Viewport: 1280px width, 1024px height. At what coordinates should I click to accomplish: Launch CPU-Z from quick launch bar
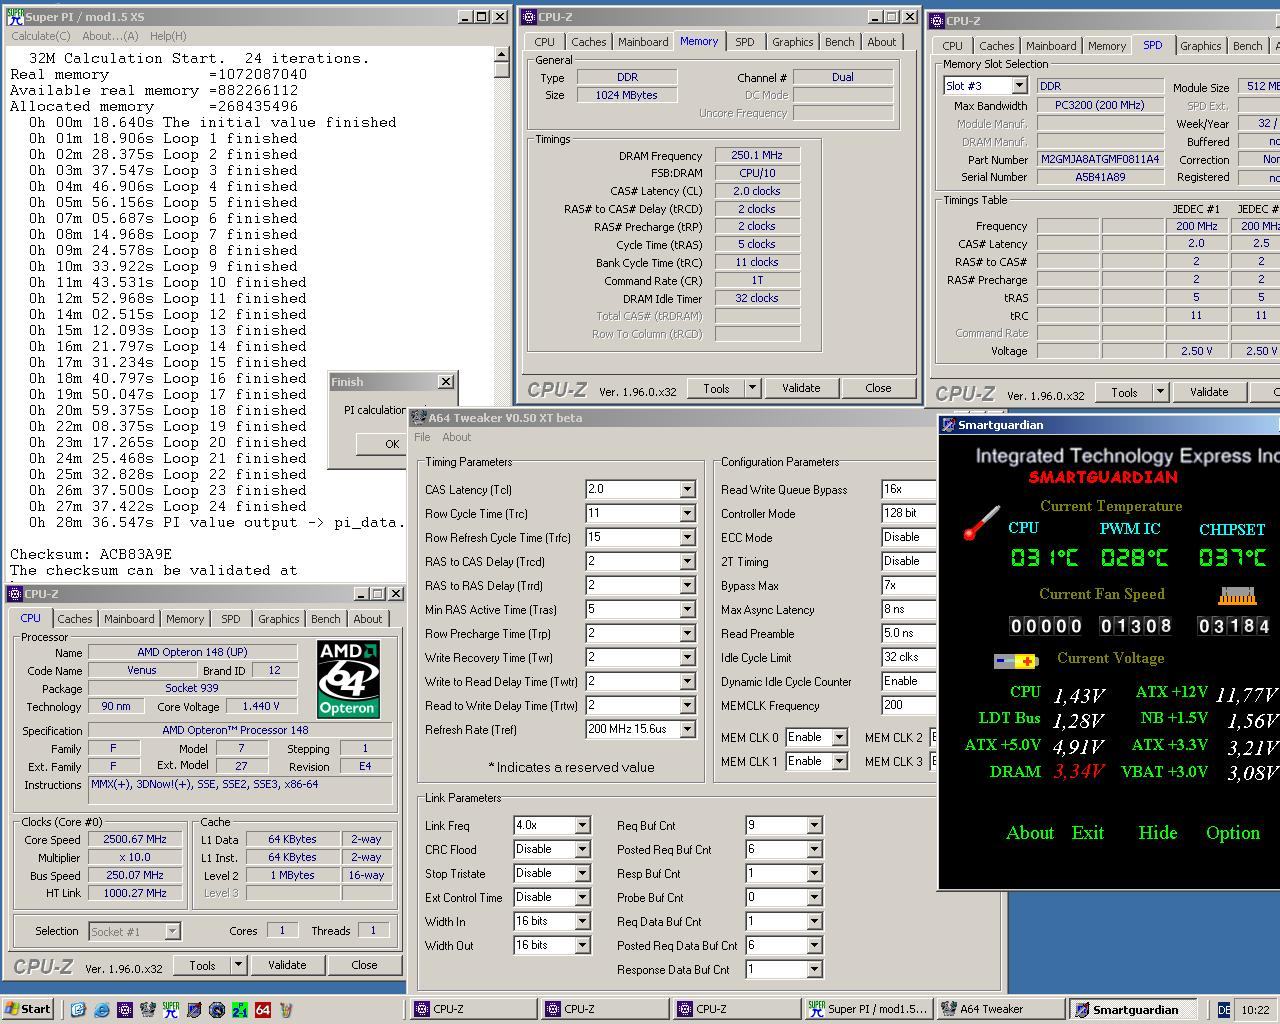124,1010
